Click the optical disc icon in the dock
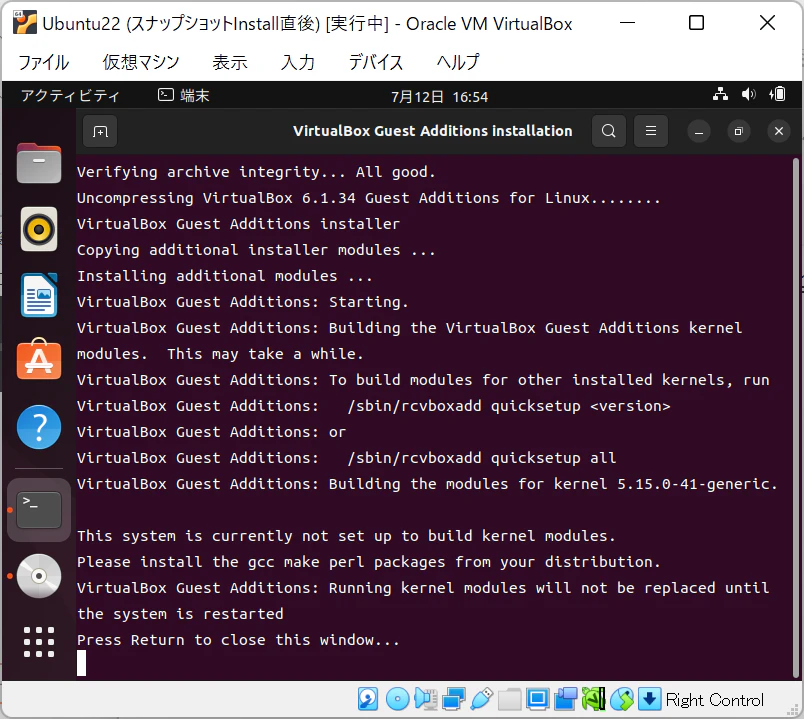804x719 pixels. (39, 576)
